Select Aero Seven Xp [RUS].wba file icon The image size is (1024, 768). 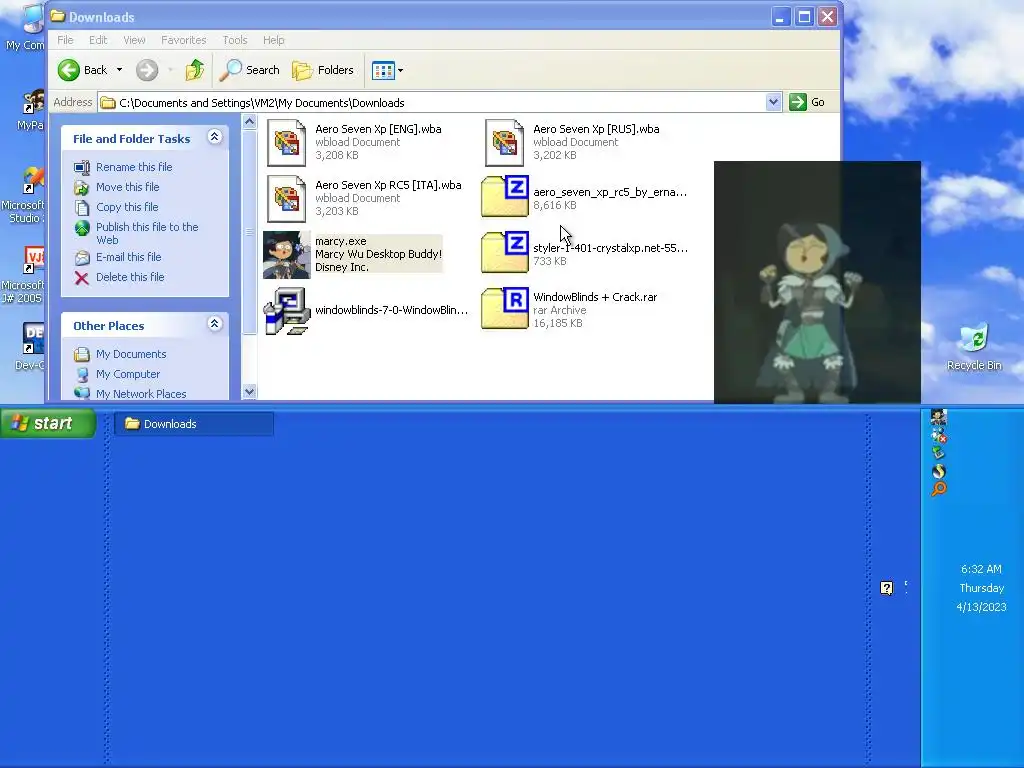(x=504, y=142)
